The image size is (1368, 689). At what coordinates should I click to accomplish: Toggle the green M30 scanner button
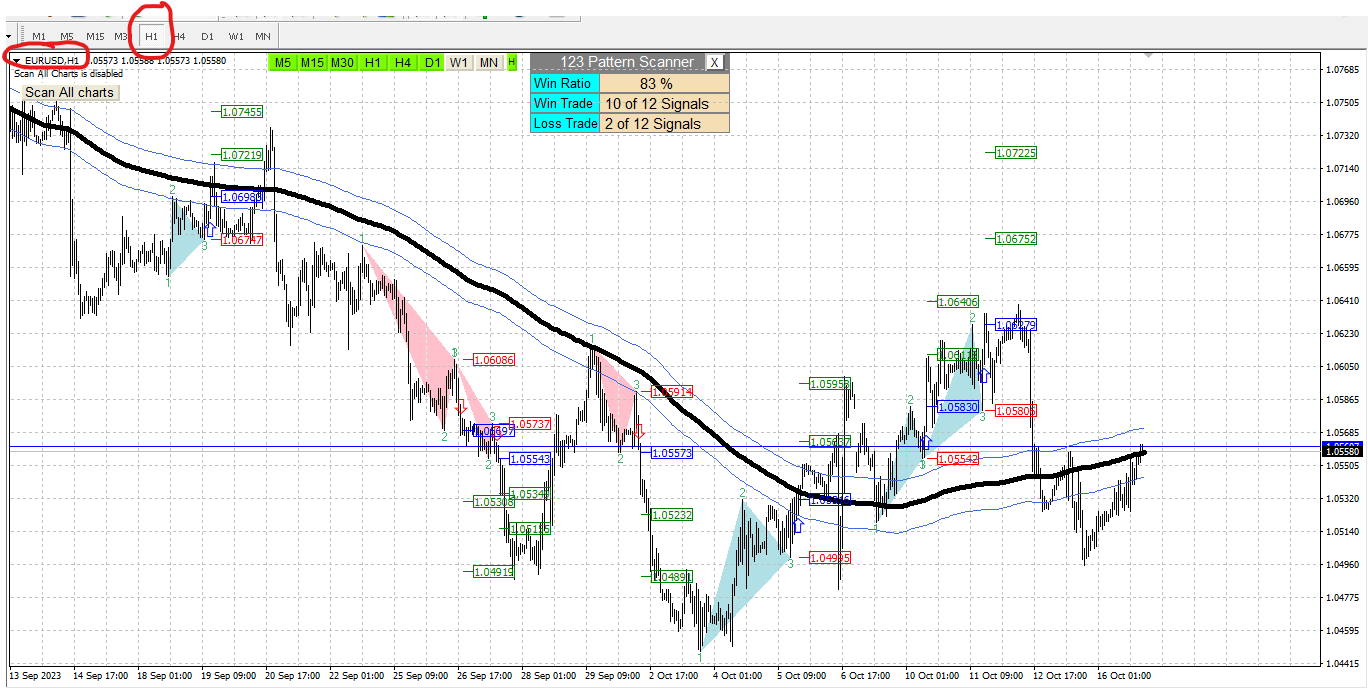[x=343, y=62]
